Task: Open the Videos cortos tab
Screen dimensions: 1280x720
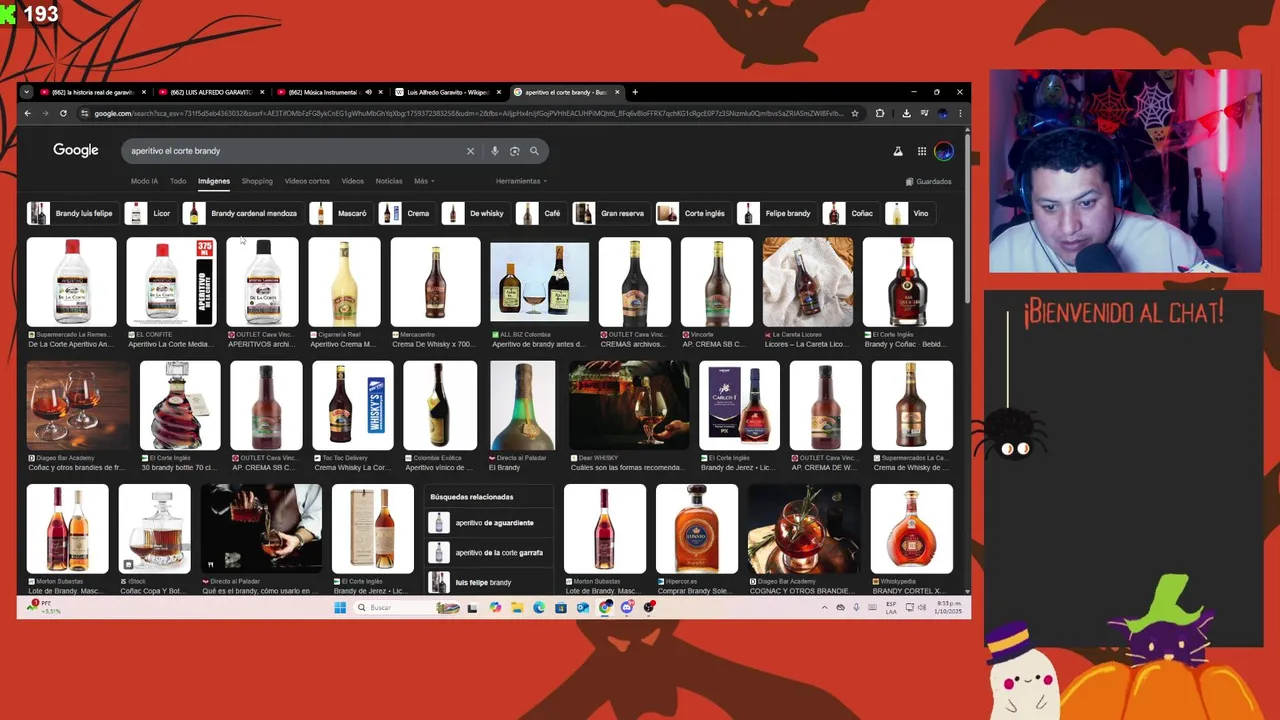Action: tap(307, 181)
